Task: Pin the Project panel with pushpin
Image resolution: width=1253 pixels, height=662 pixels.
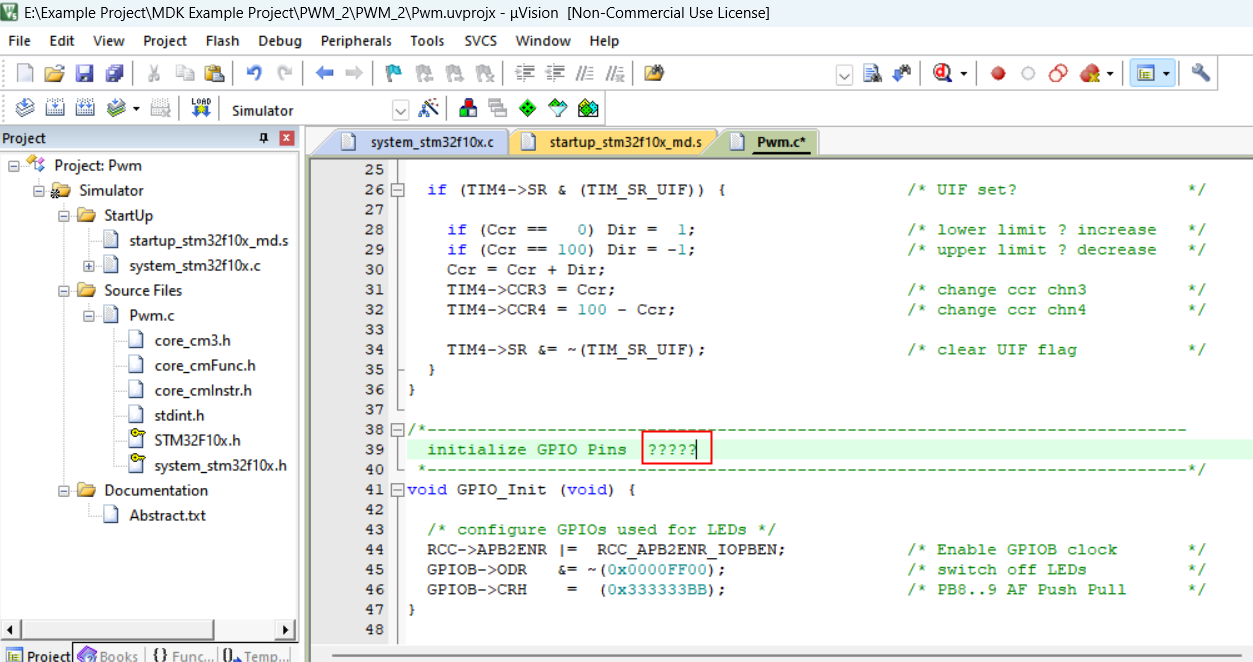Action: (x=264, y=138)
